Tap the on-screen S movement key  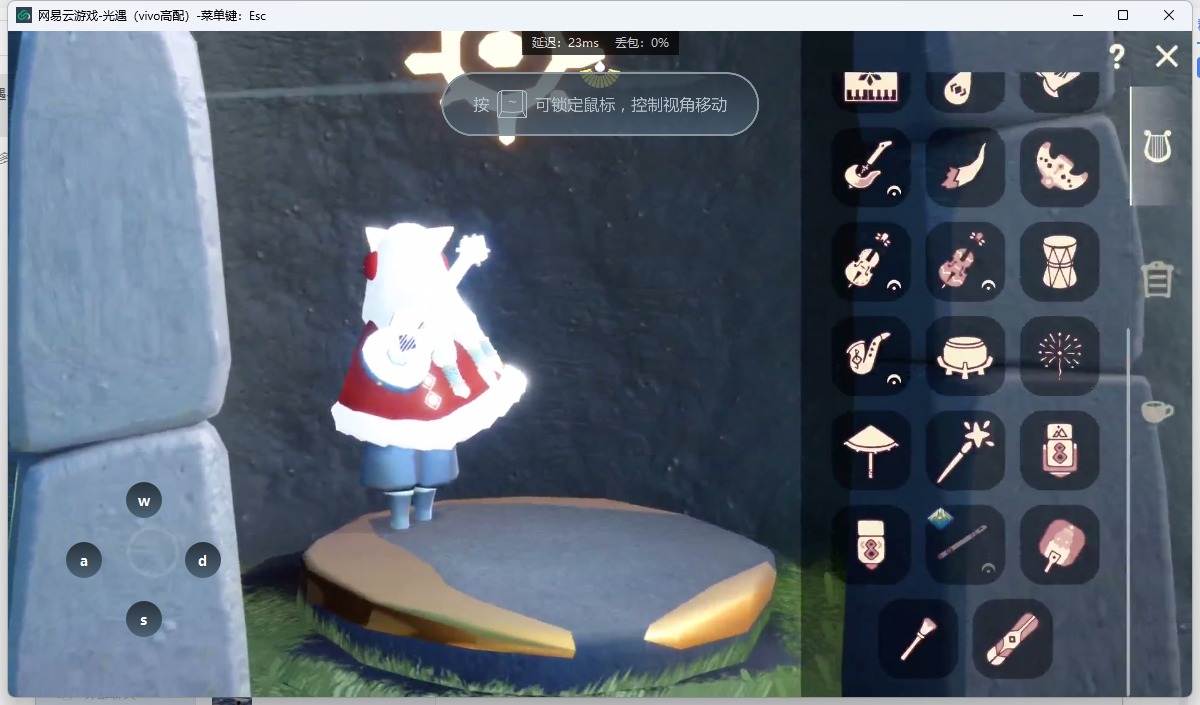144,619
